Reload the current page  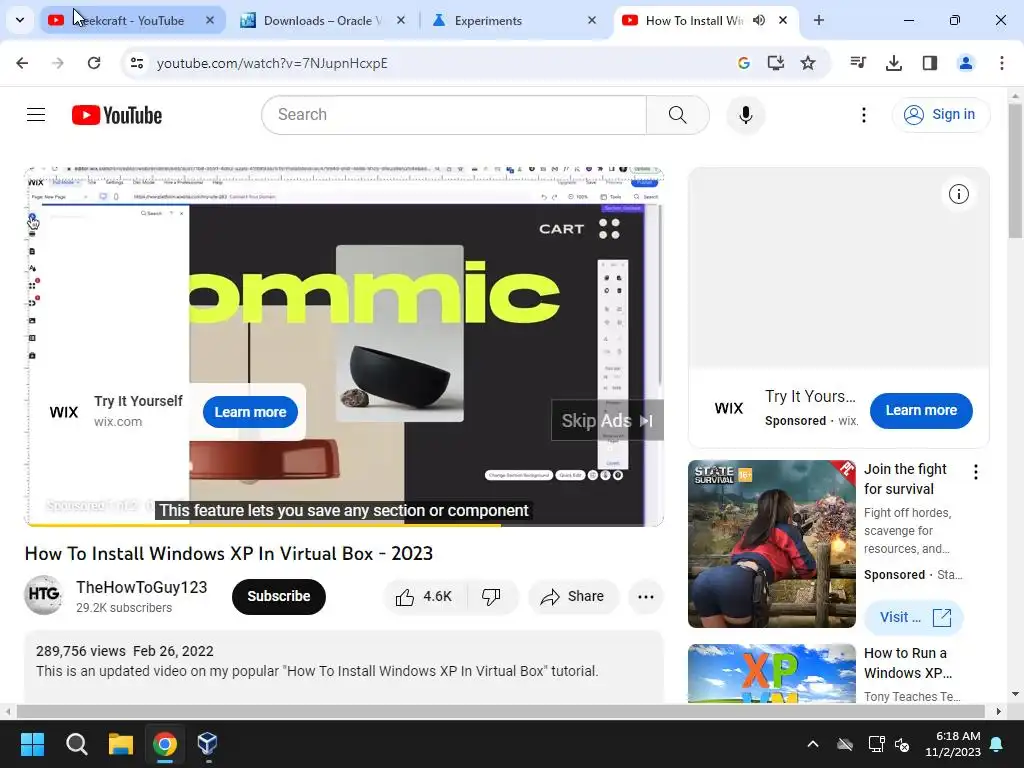(x=94, y=63)
